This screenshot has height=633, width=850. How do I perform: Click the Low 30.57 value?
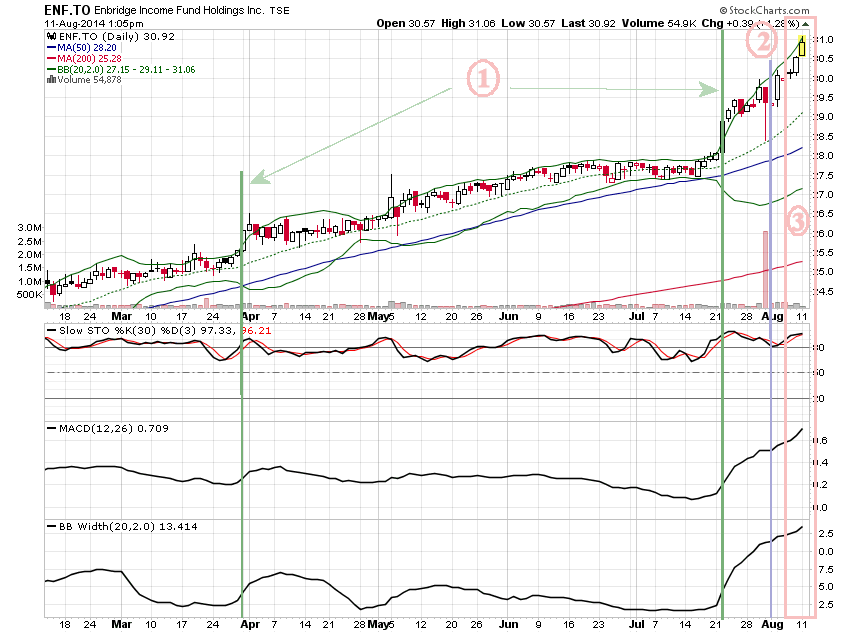[x=528, y=23]
